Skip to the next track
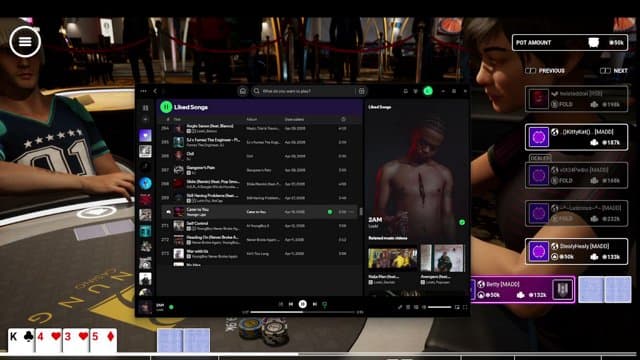Image resolution: width=640 pixels, height=360 pixels. pos(315,304)
